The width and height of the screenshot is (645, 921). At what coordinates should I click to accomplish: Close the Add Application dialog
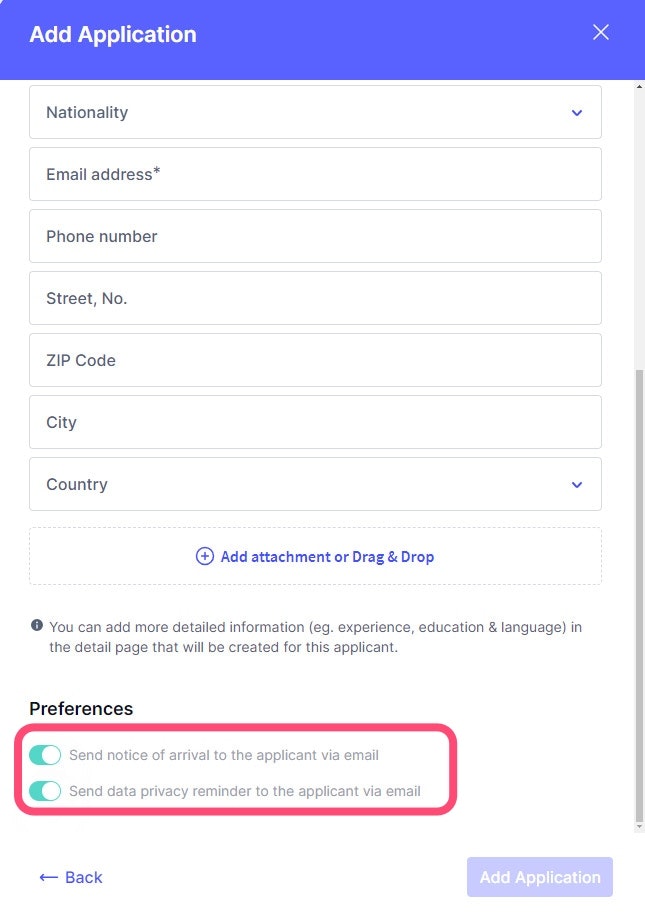point(600,32)
